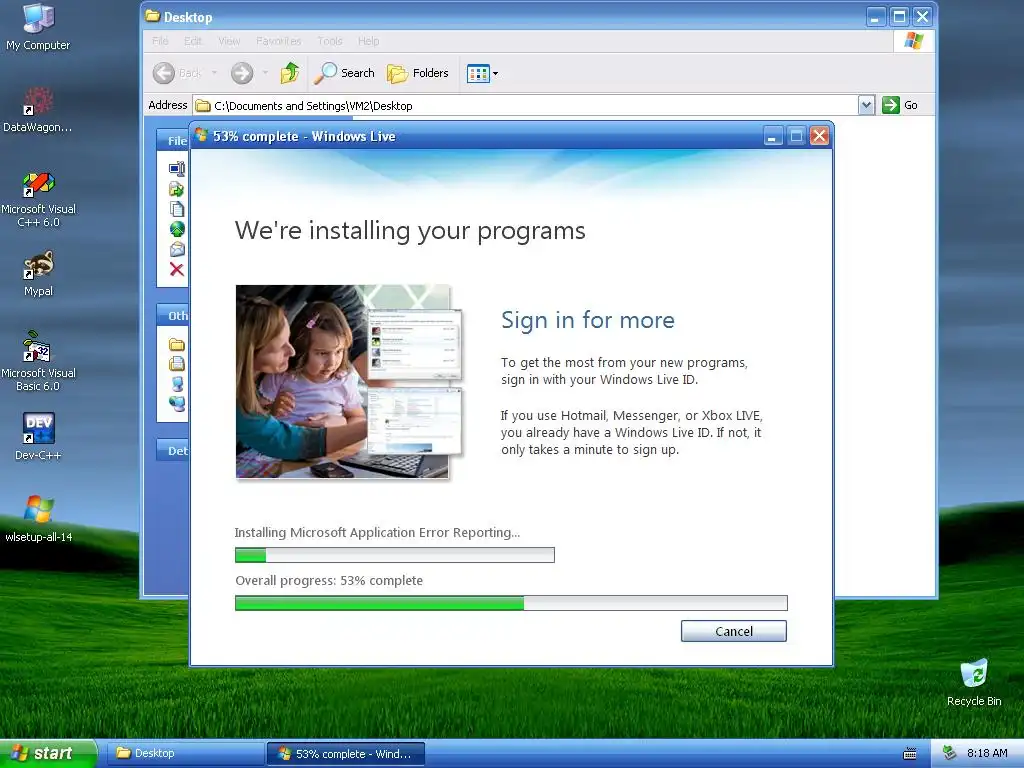Open the View menu in Desktop window
Viewport: 1024px width, 768px height.
tap(229, 41)
